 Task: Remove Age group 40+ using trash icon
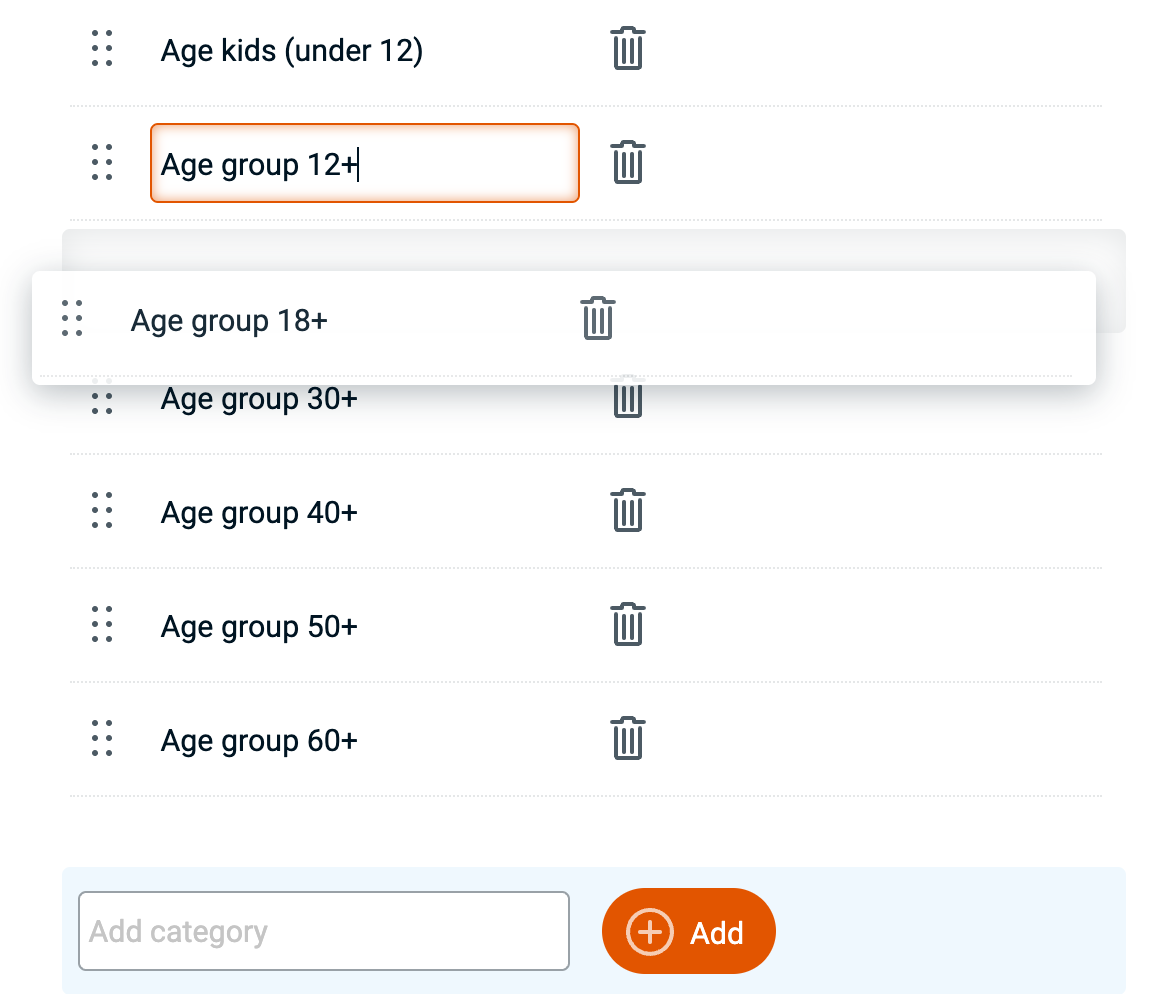627,511
